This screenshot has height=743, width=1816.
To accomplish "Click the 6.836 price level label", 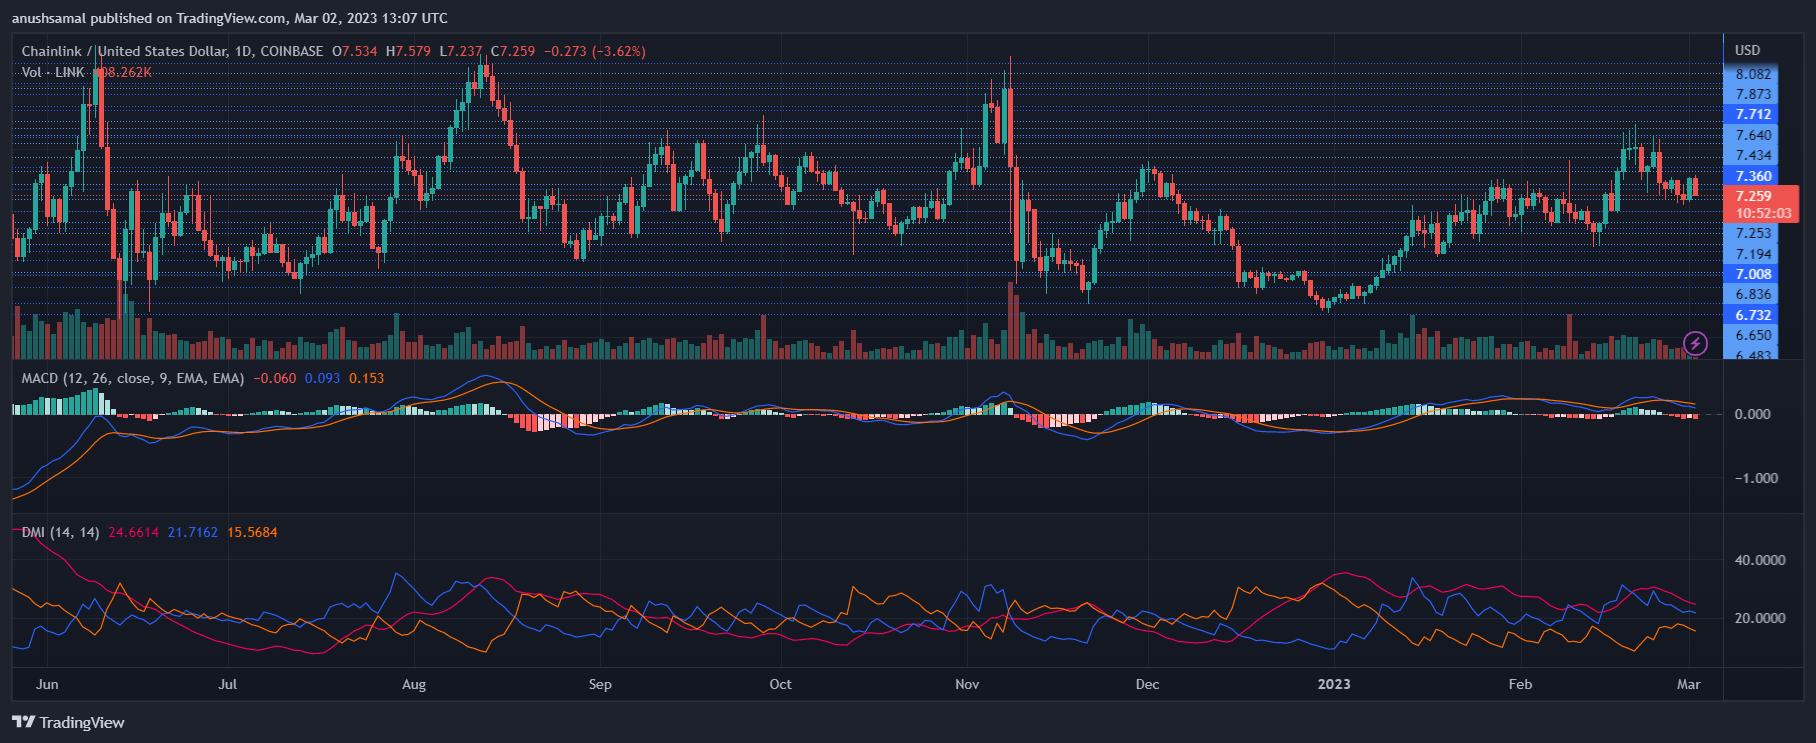I will (1753, 294).
